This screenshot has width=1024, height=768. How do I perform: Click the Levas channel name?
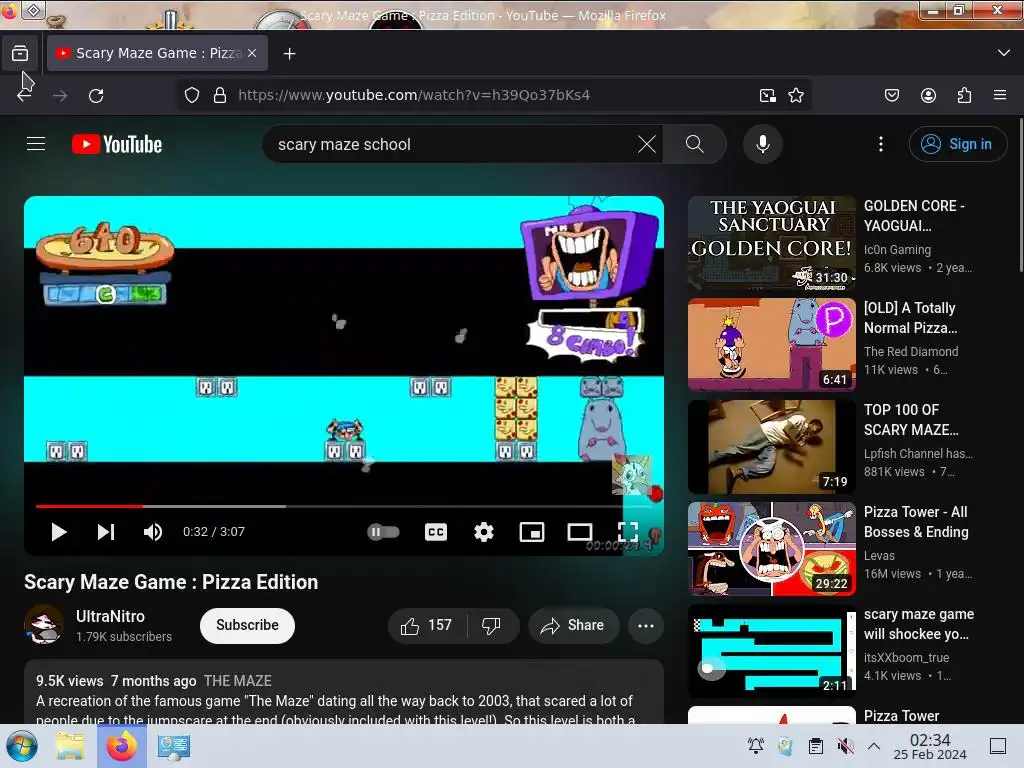[879, 556]
